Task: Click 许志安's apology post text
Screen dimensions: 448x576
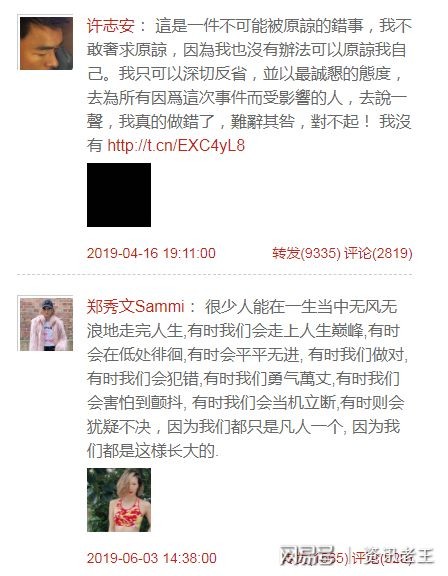Action: [249, 86]
